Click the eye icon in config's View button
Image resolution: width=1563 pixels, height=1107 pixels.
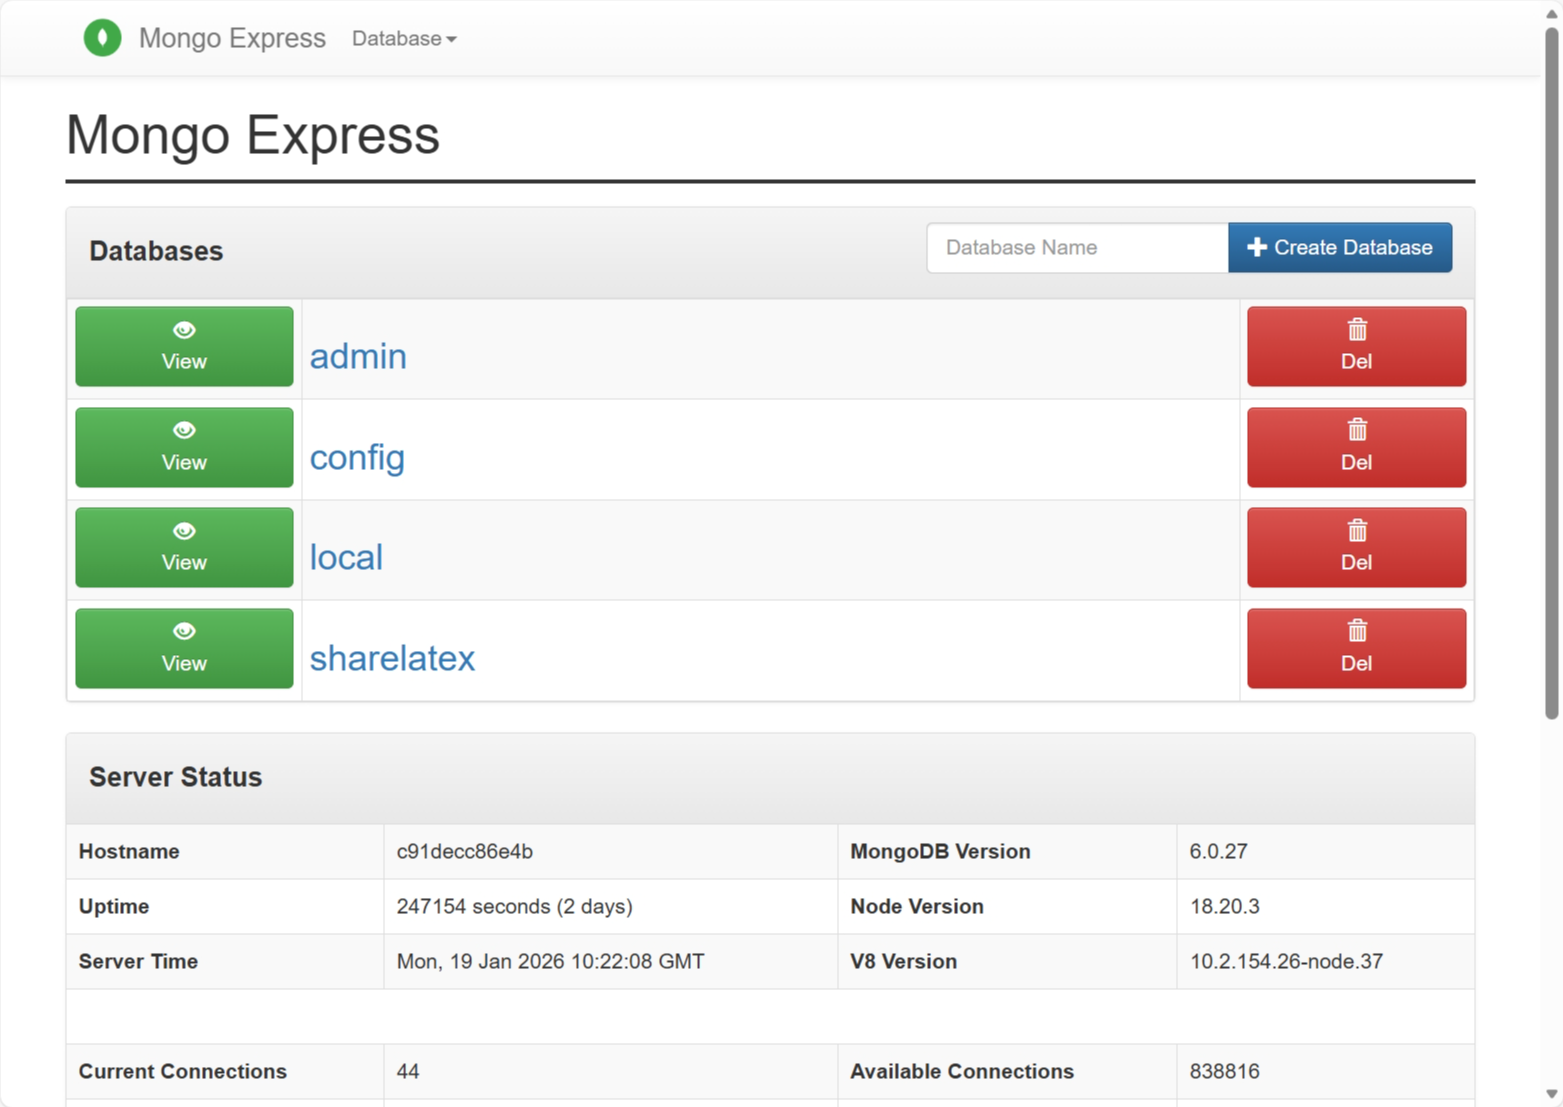(x=184, y=431)
